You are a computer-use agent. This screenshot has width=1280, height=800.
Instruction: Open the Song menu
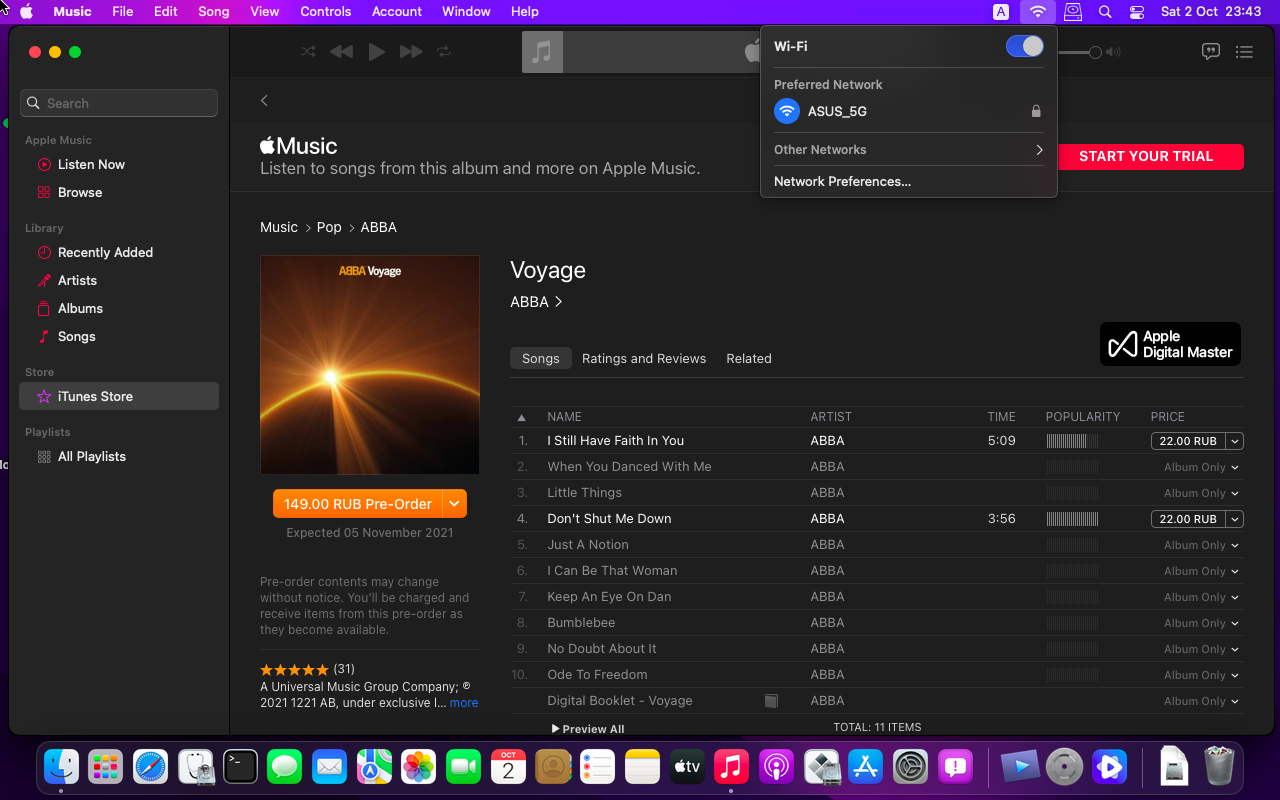point(214,12)
